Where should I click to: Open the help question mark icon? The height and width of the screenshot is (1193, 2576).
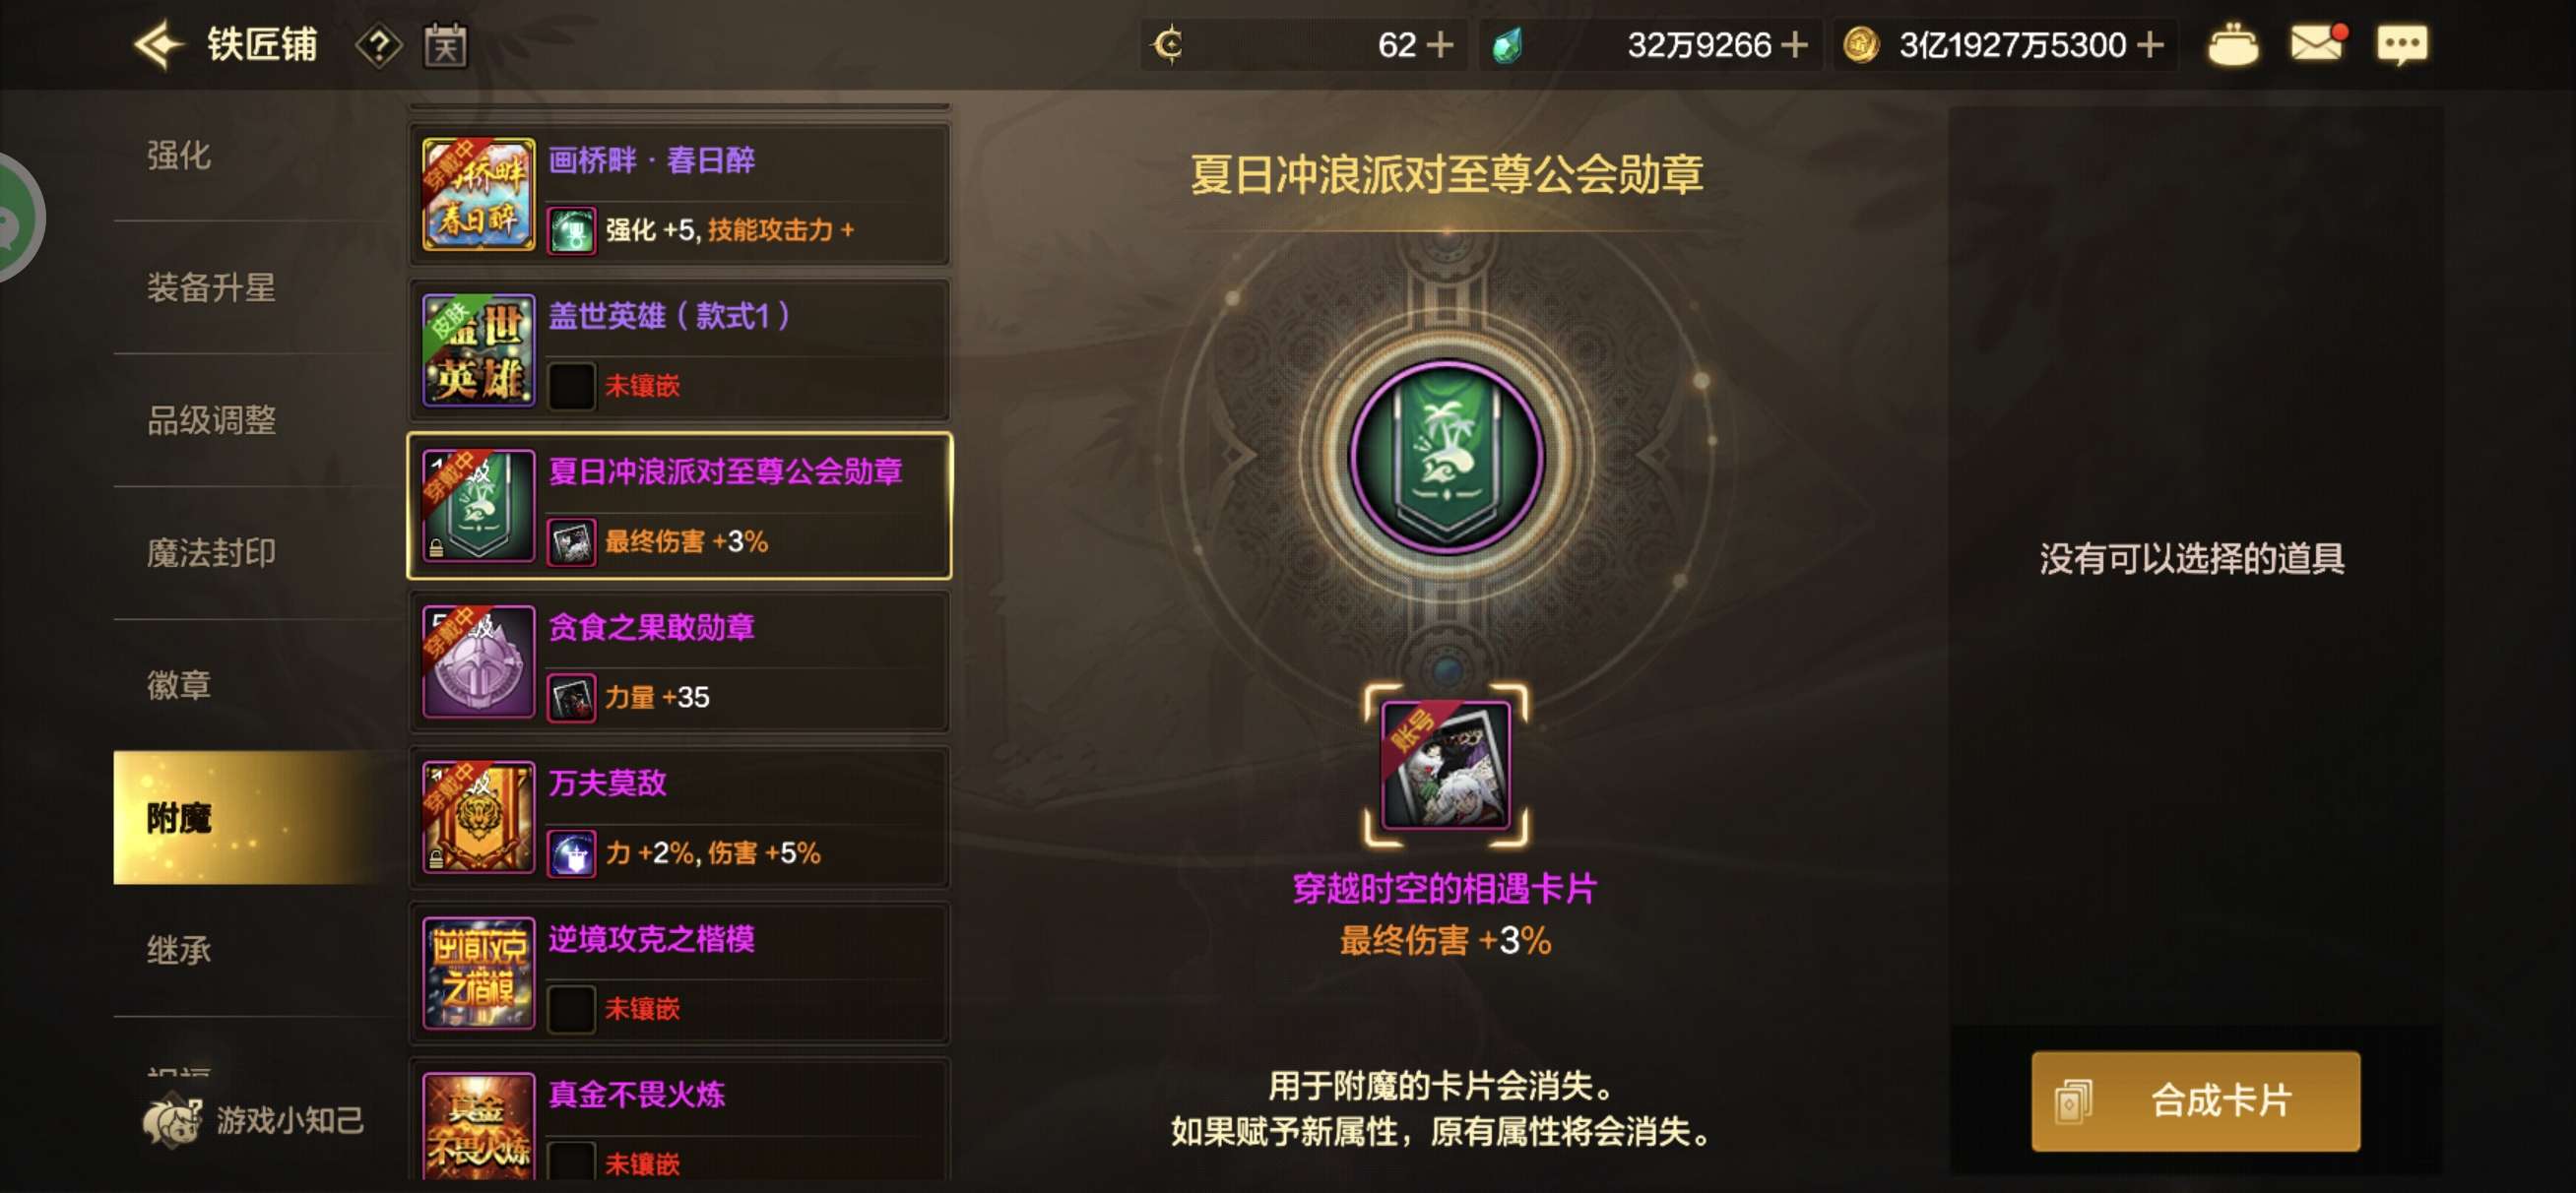379,46
